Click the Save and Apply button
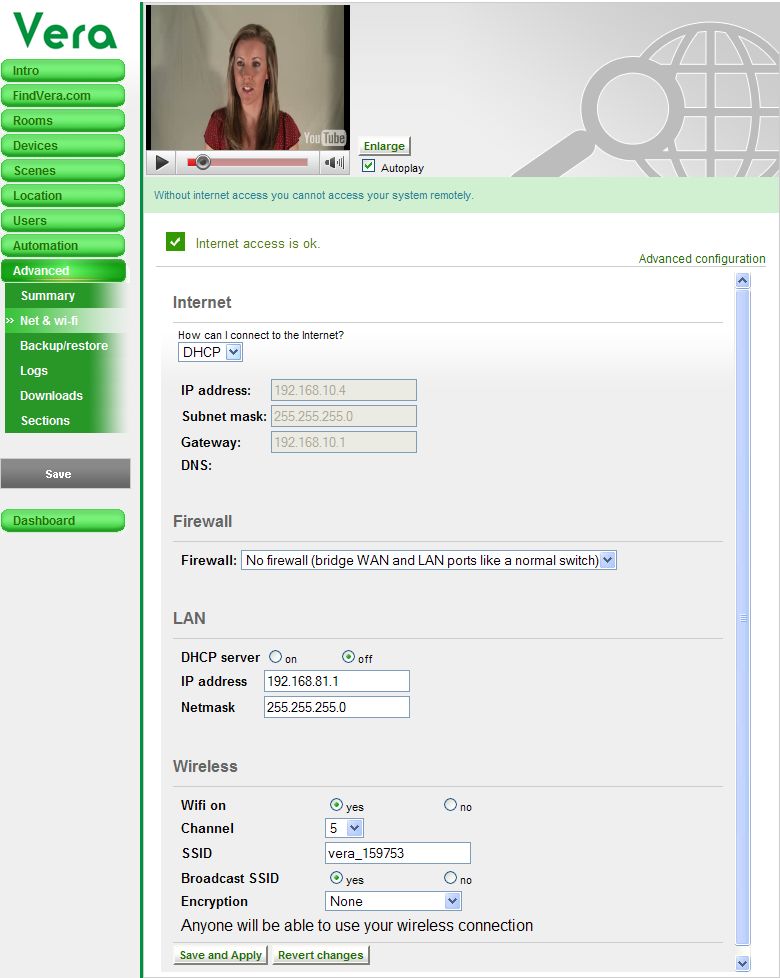 pos(219,955)
